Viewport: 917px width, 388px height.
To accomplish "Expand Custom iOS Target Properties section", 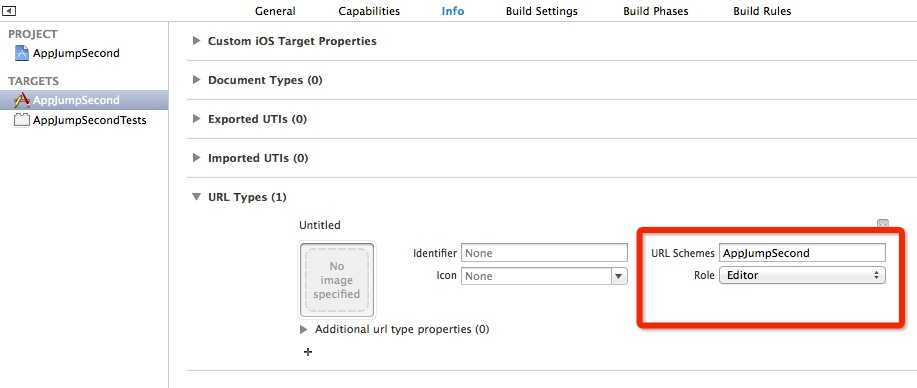I will coord(196,42).
